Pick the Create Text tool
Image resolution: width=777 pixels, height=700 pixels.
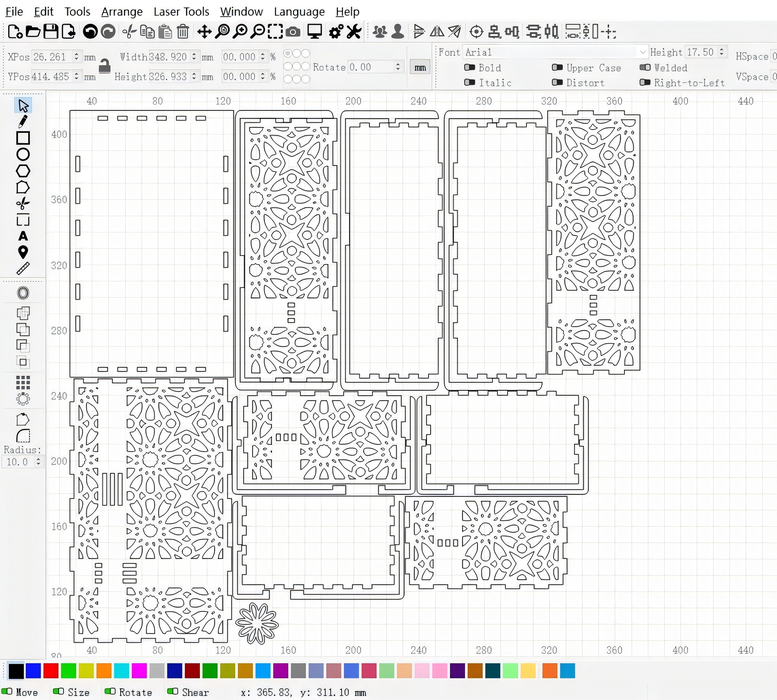23,236
